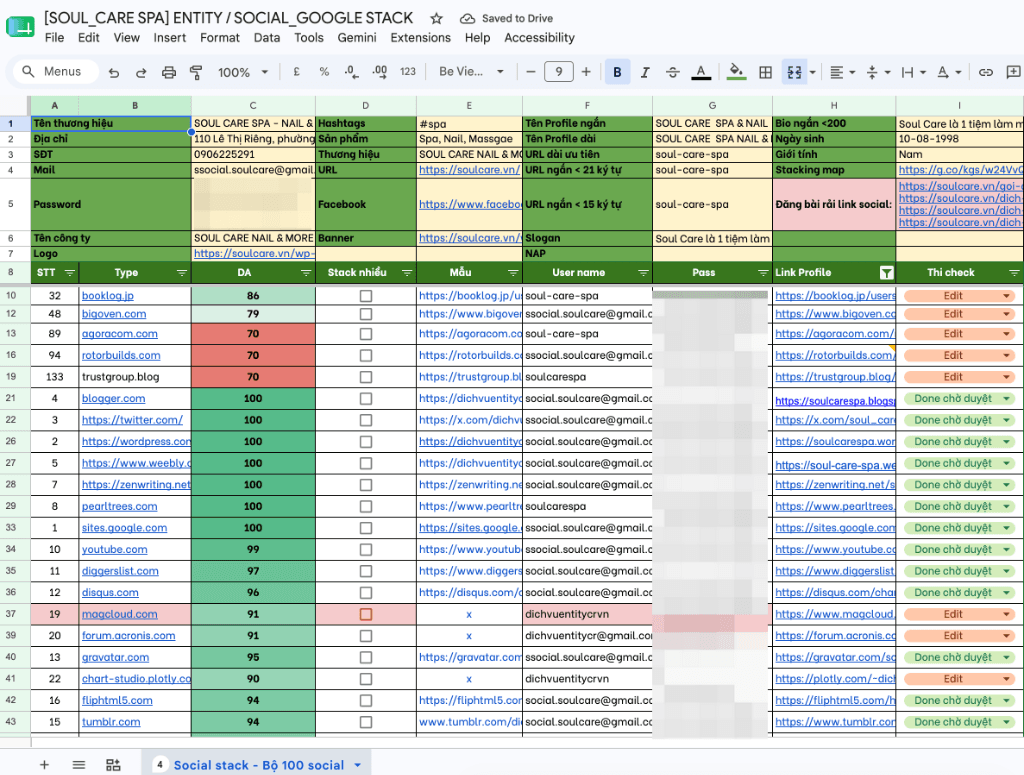The height and width of the screenshot is (775, 1024).
Task: Tick Stack nhiều checkbox for youtube.com
Action: [x=366, y=549]
